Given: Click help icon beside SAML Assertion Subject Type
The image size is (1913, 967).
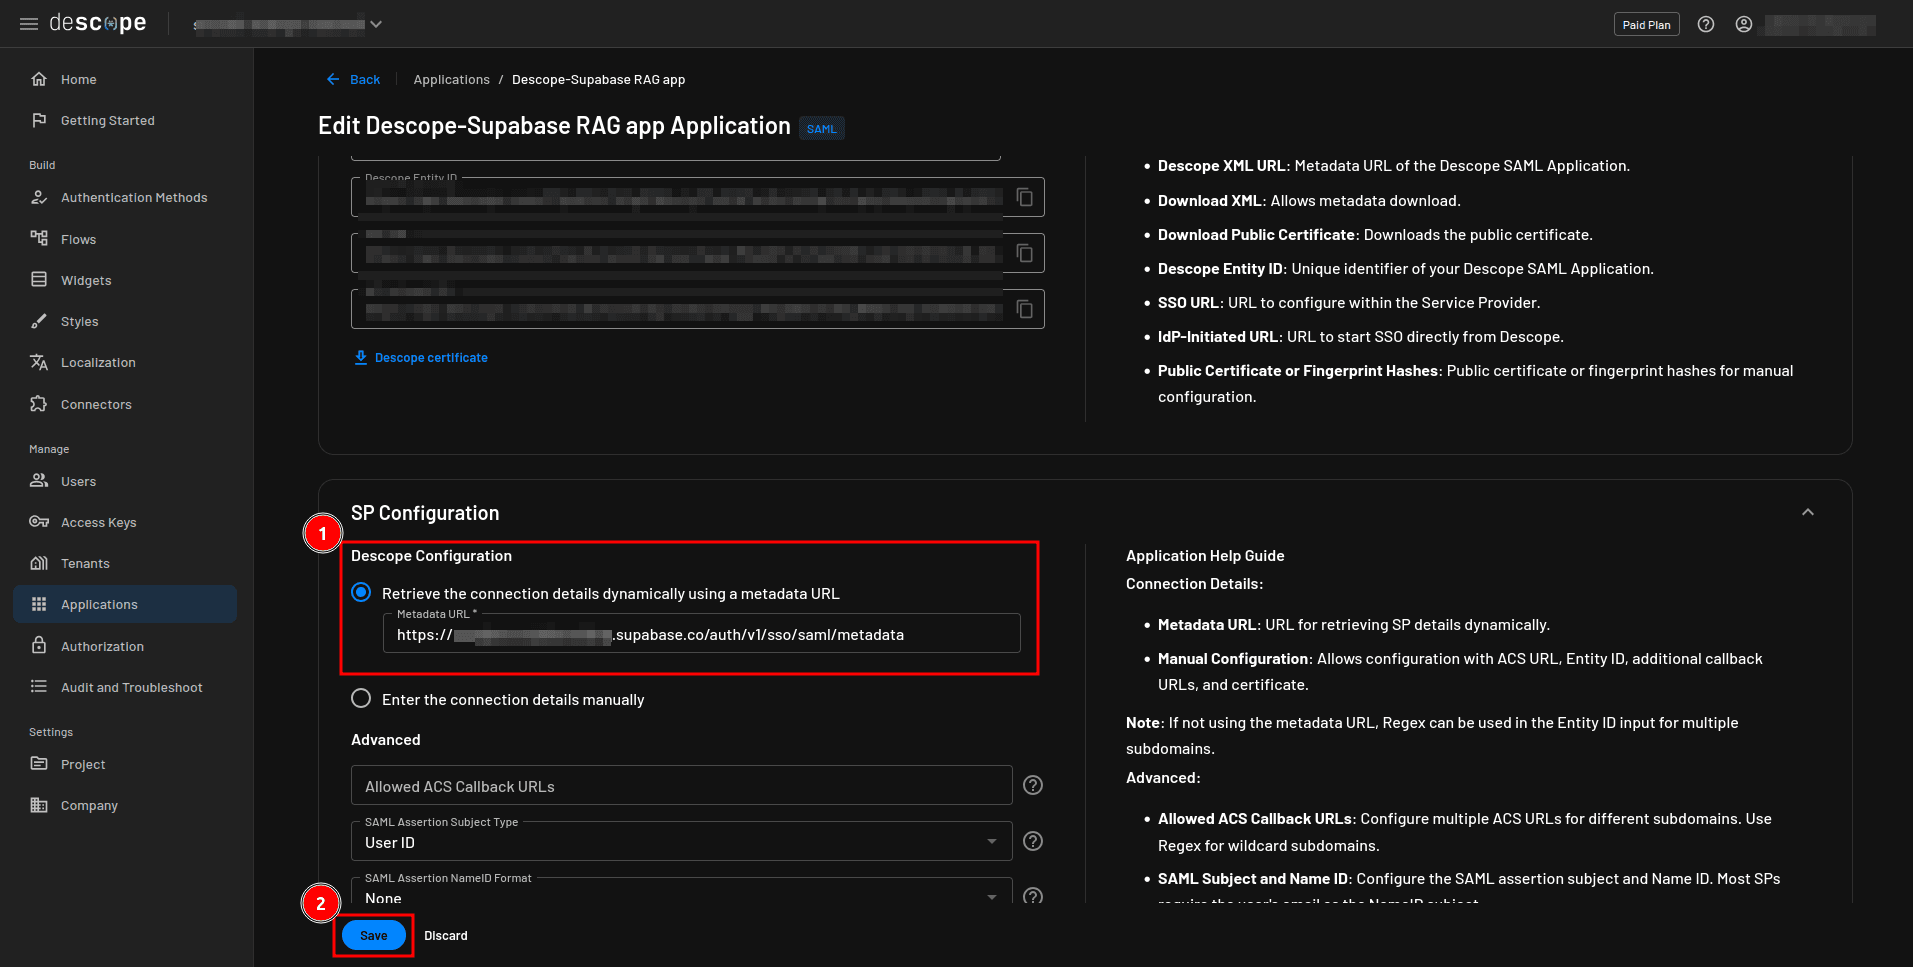Looking at the screenshot, I should pos(1033,841).
